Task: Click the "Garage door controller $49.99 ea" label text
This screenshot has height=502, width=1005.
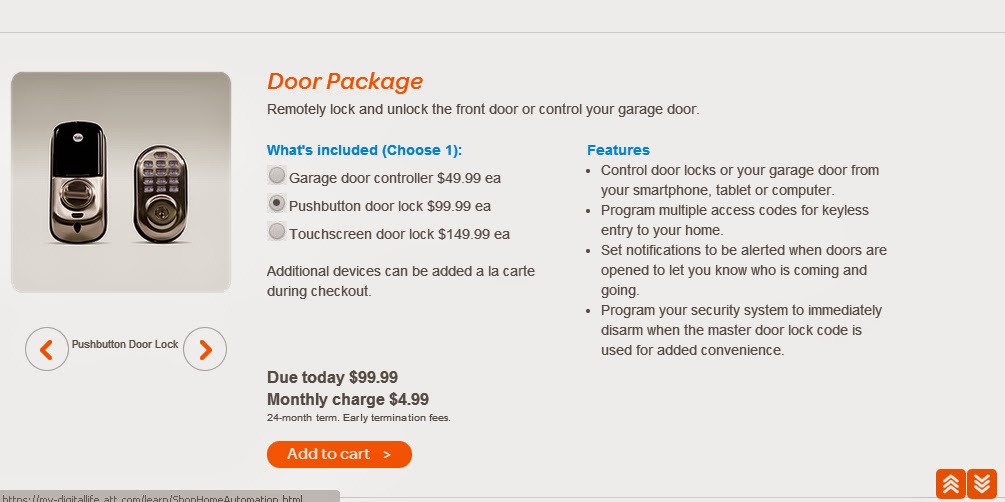Action: pyautogui.click(x=395, y=178)
